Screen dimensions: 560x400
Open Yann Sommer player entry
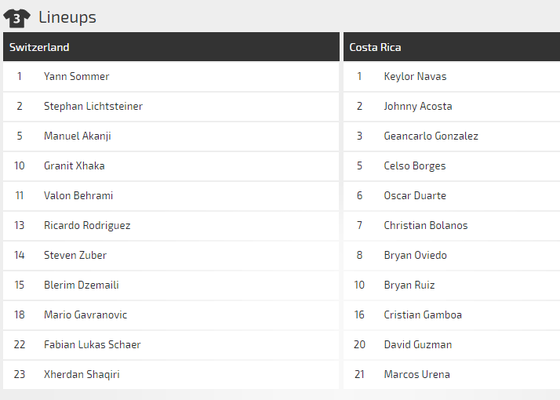(171, 76)
